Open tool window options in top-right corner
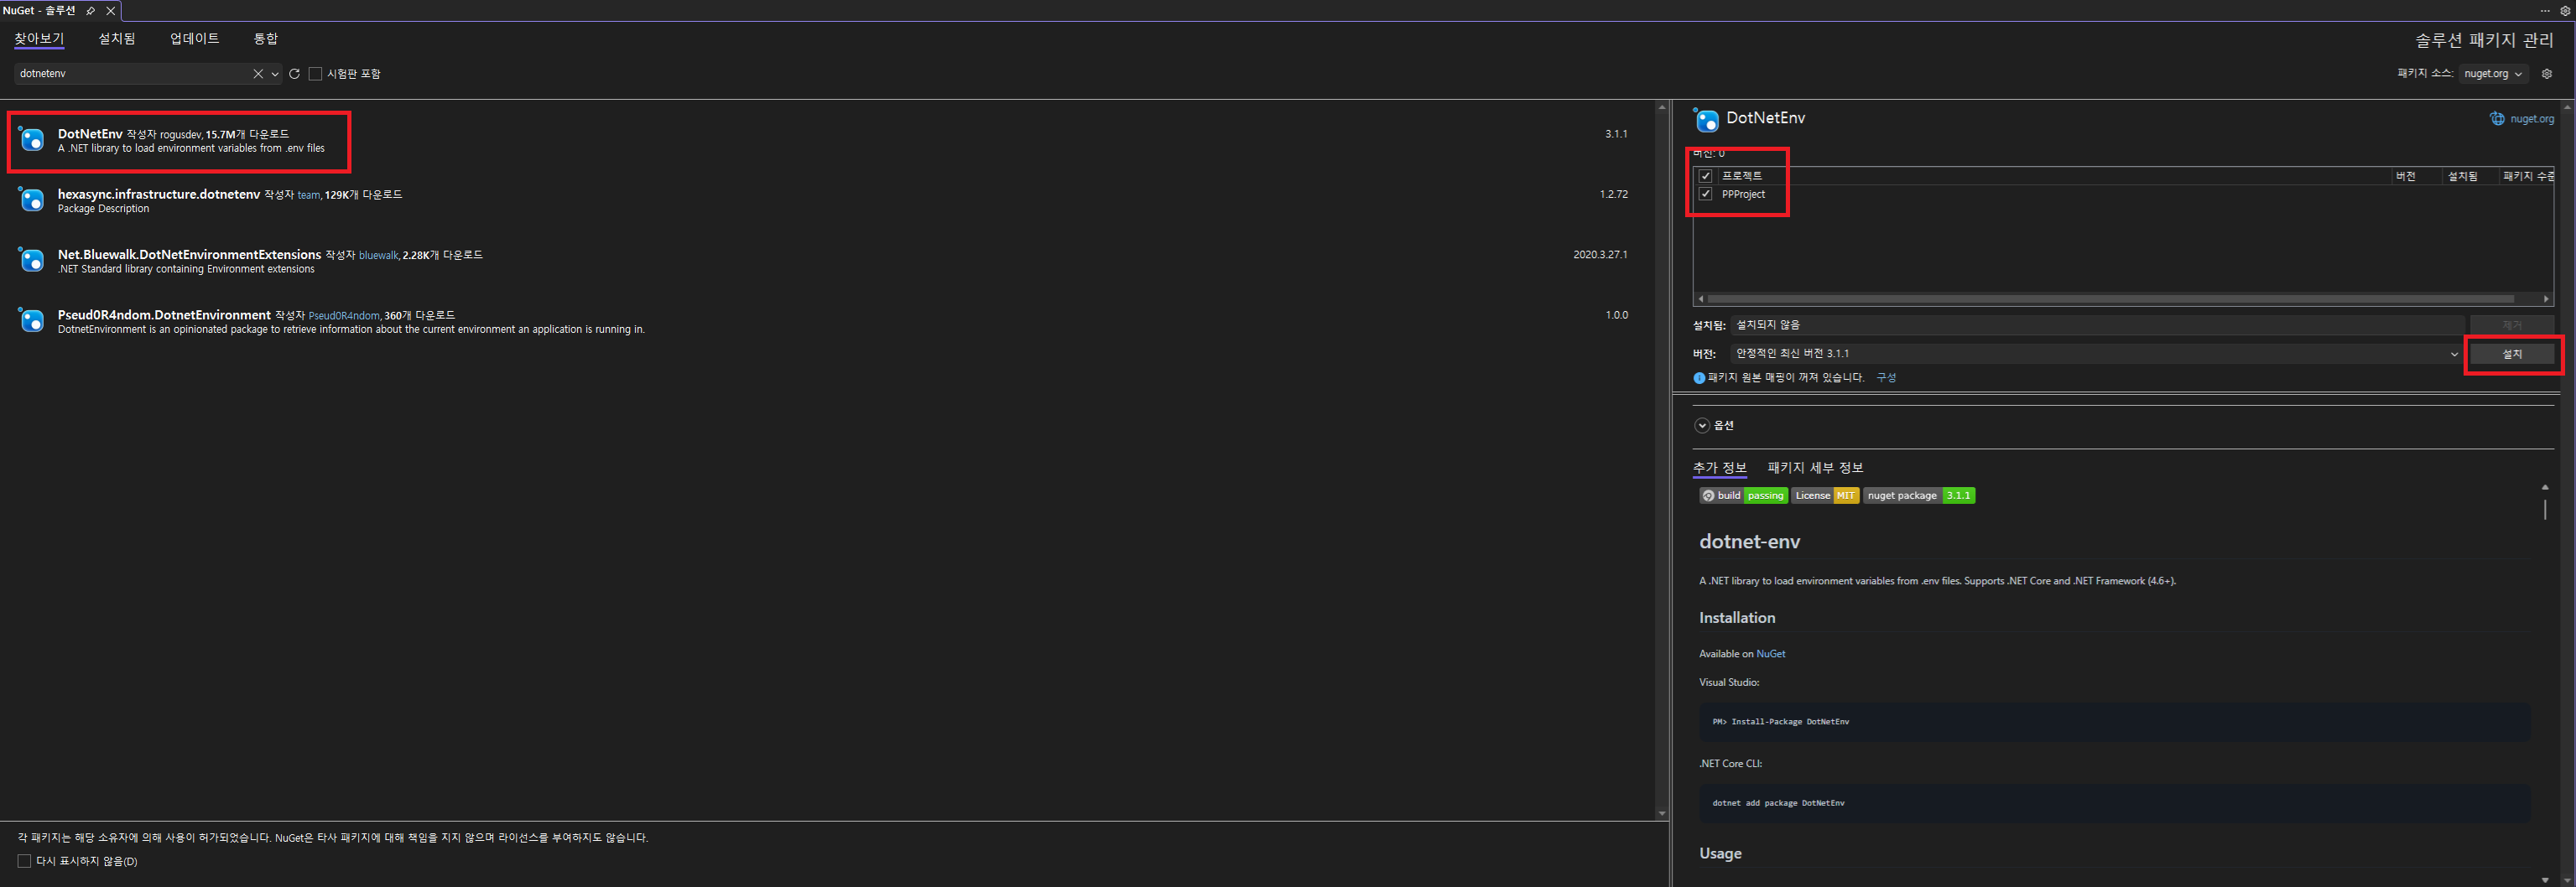Image resolution: width=2576 pixels, height=887 pixels. 2564,11
